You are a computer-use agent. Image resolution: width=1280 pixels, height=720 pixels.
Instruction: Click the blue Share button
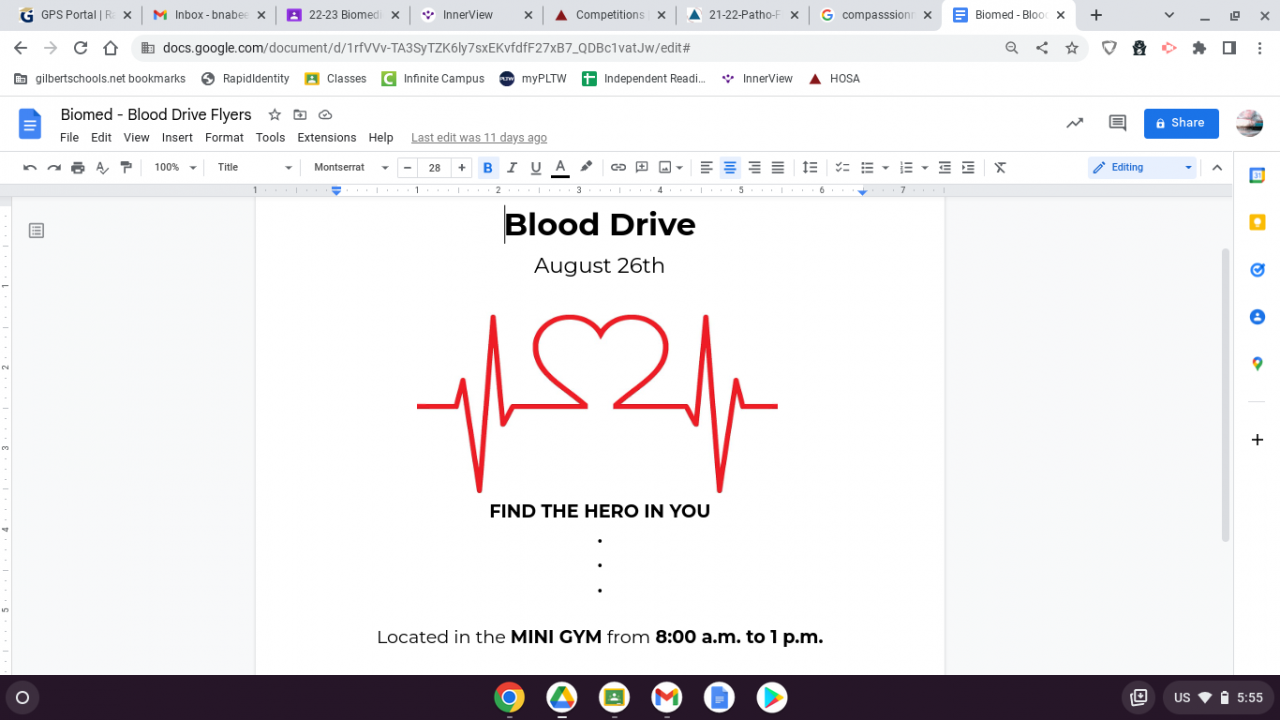pos(1180,123)
